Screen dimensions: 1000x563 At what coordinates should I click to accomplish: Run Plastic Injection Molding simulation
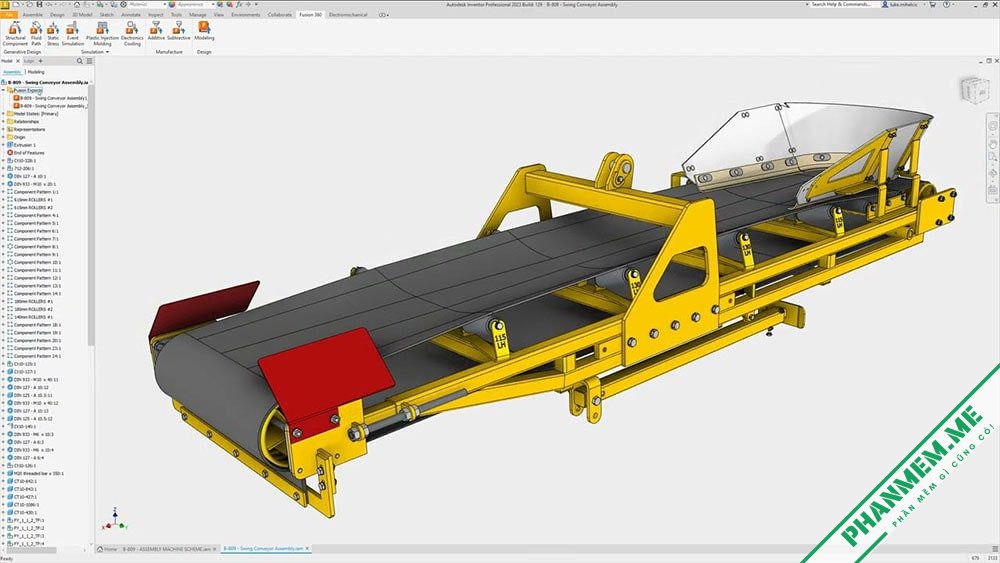(102, 33)
